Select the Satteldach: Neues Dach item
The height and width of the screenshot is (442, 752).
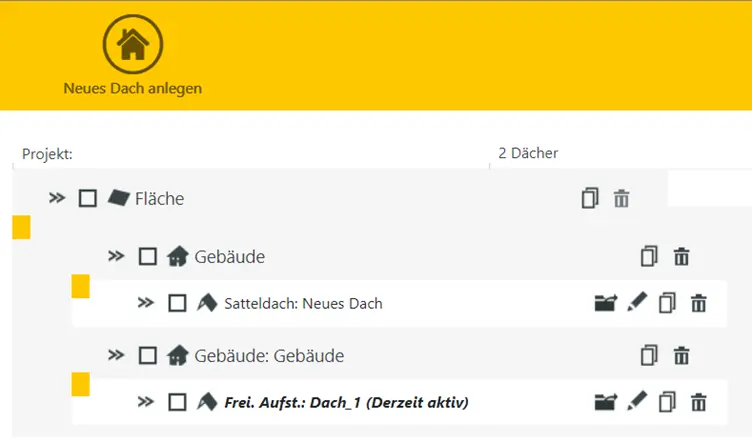(x=303, y=303)
